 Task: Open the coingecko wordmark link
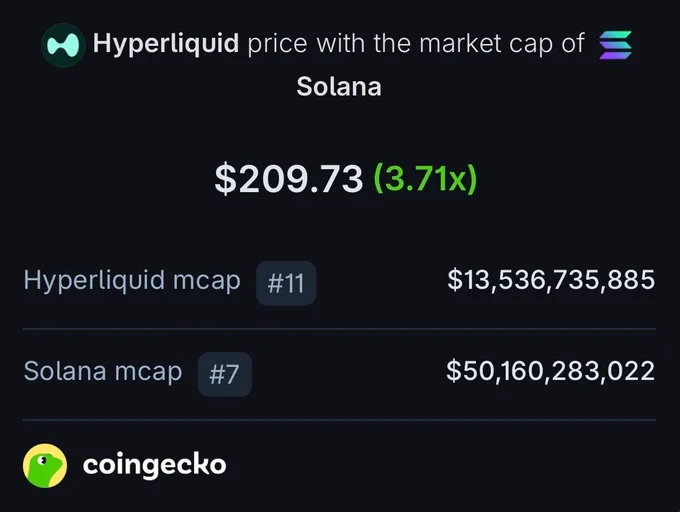pyautogui.click(x=154, y=465)
